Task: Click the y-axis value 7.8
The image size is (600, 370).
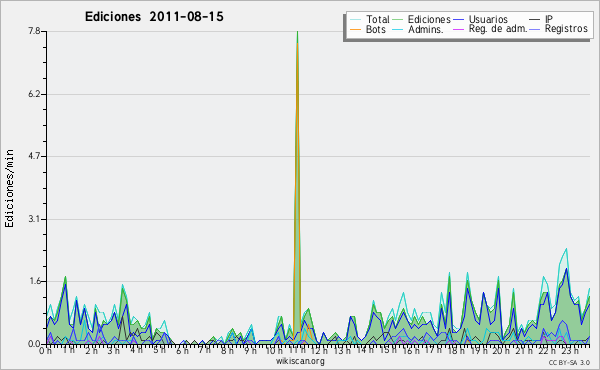Action: click(x=34, y=31)
